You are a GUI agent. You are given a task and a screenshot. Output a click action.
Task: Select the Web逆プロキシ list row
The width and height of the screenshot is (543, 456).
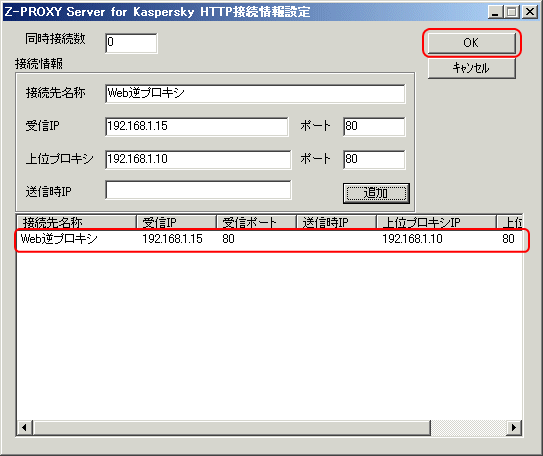[x=269, y=239]
